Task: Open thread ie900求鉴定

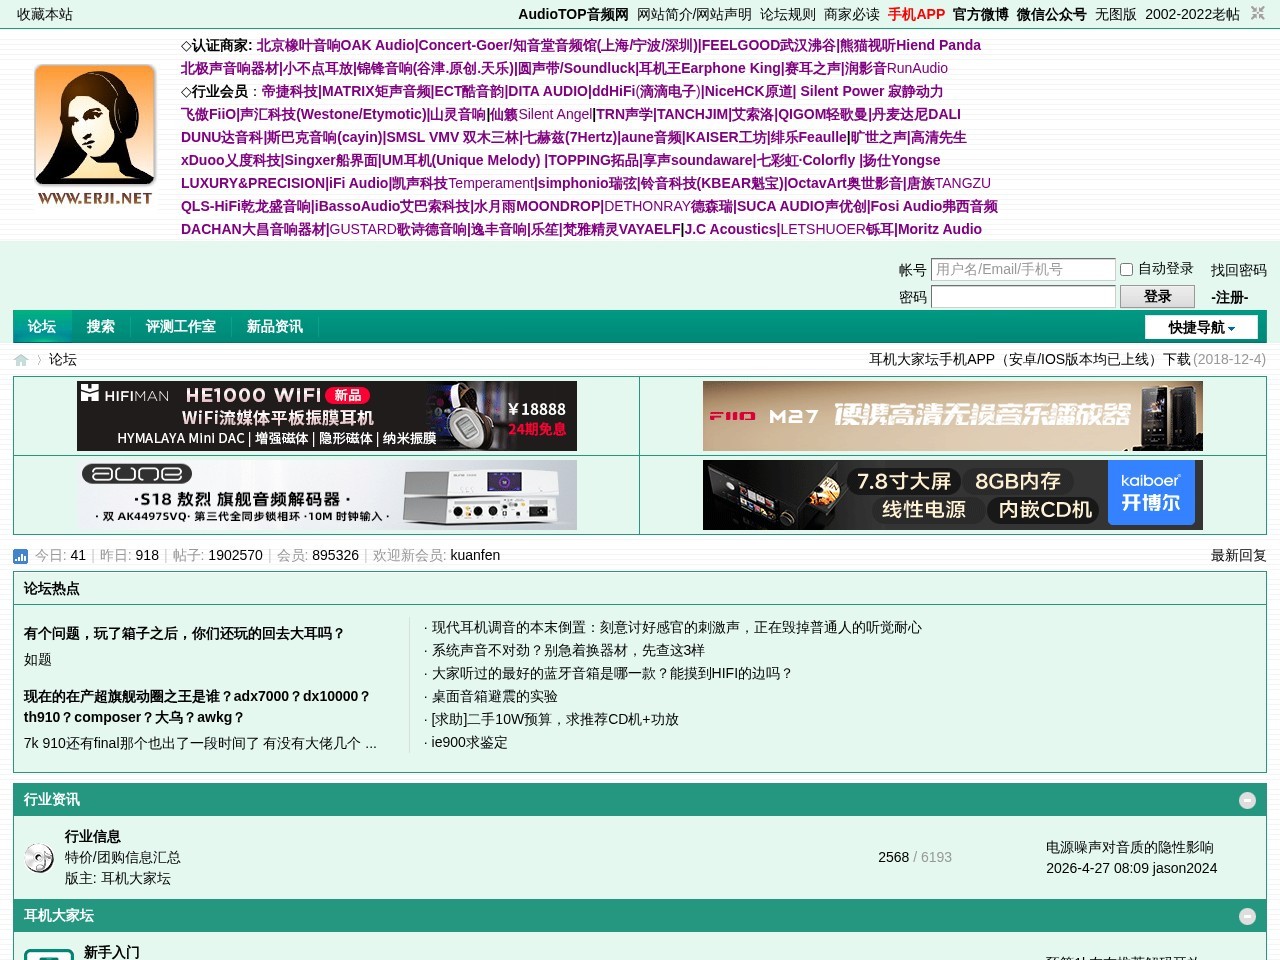Action: tap(469, 742)
